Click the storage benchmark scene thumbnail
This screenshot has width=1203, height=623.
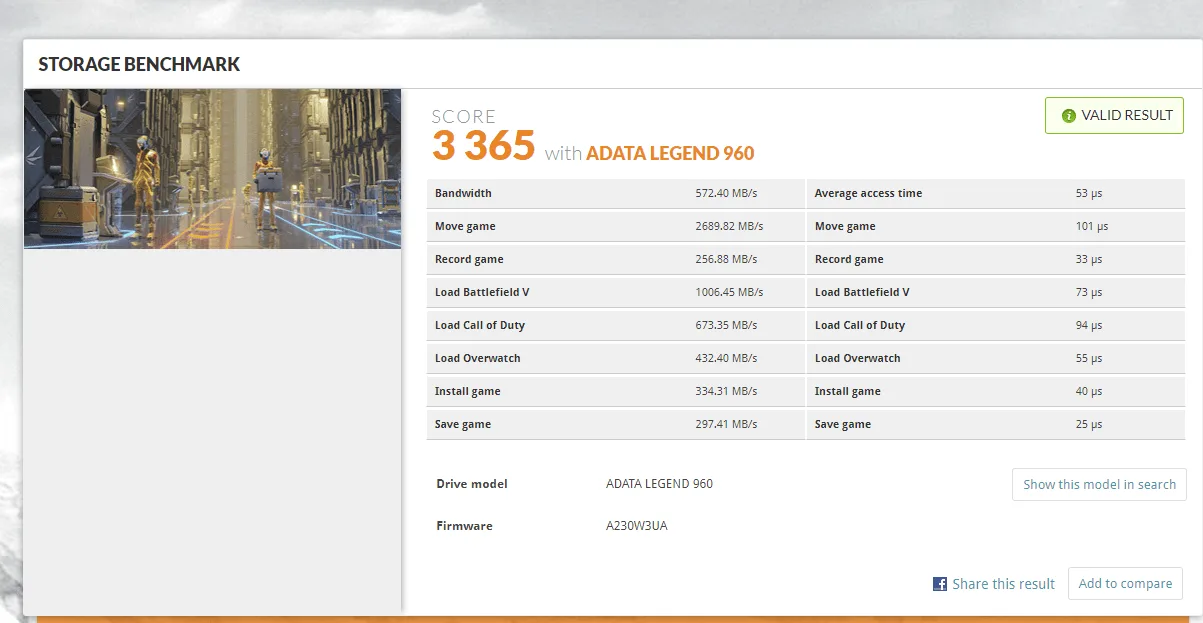[212, 169]
